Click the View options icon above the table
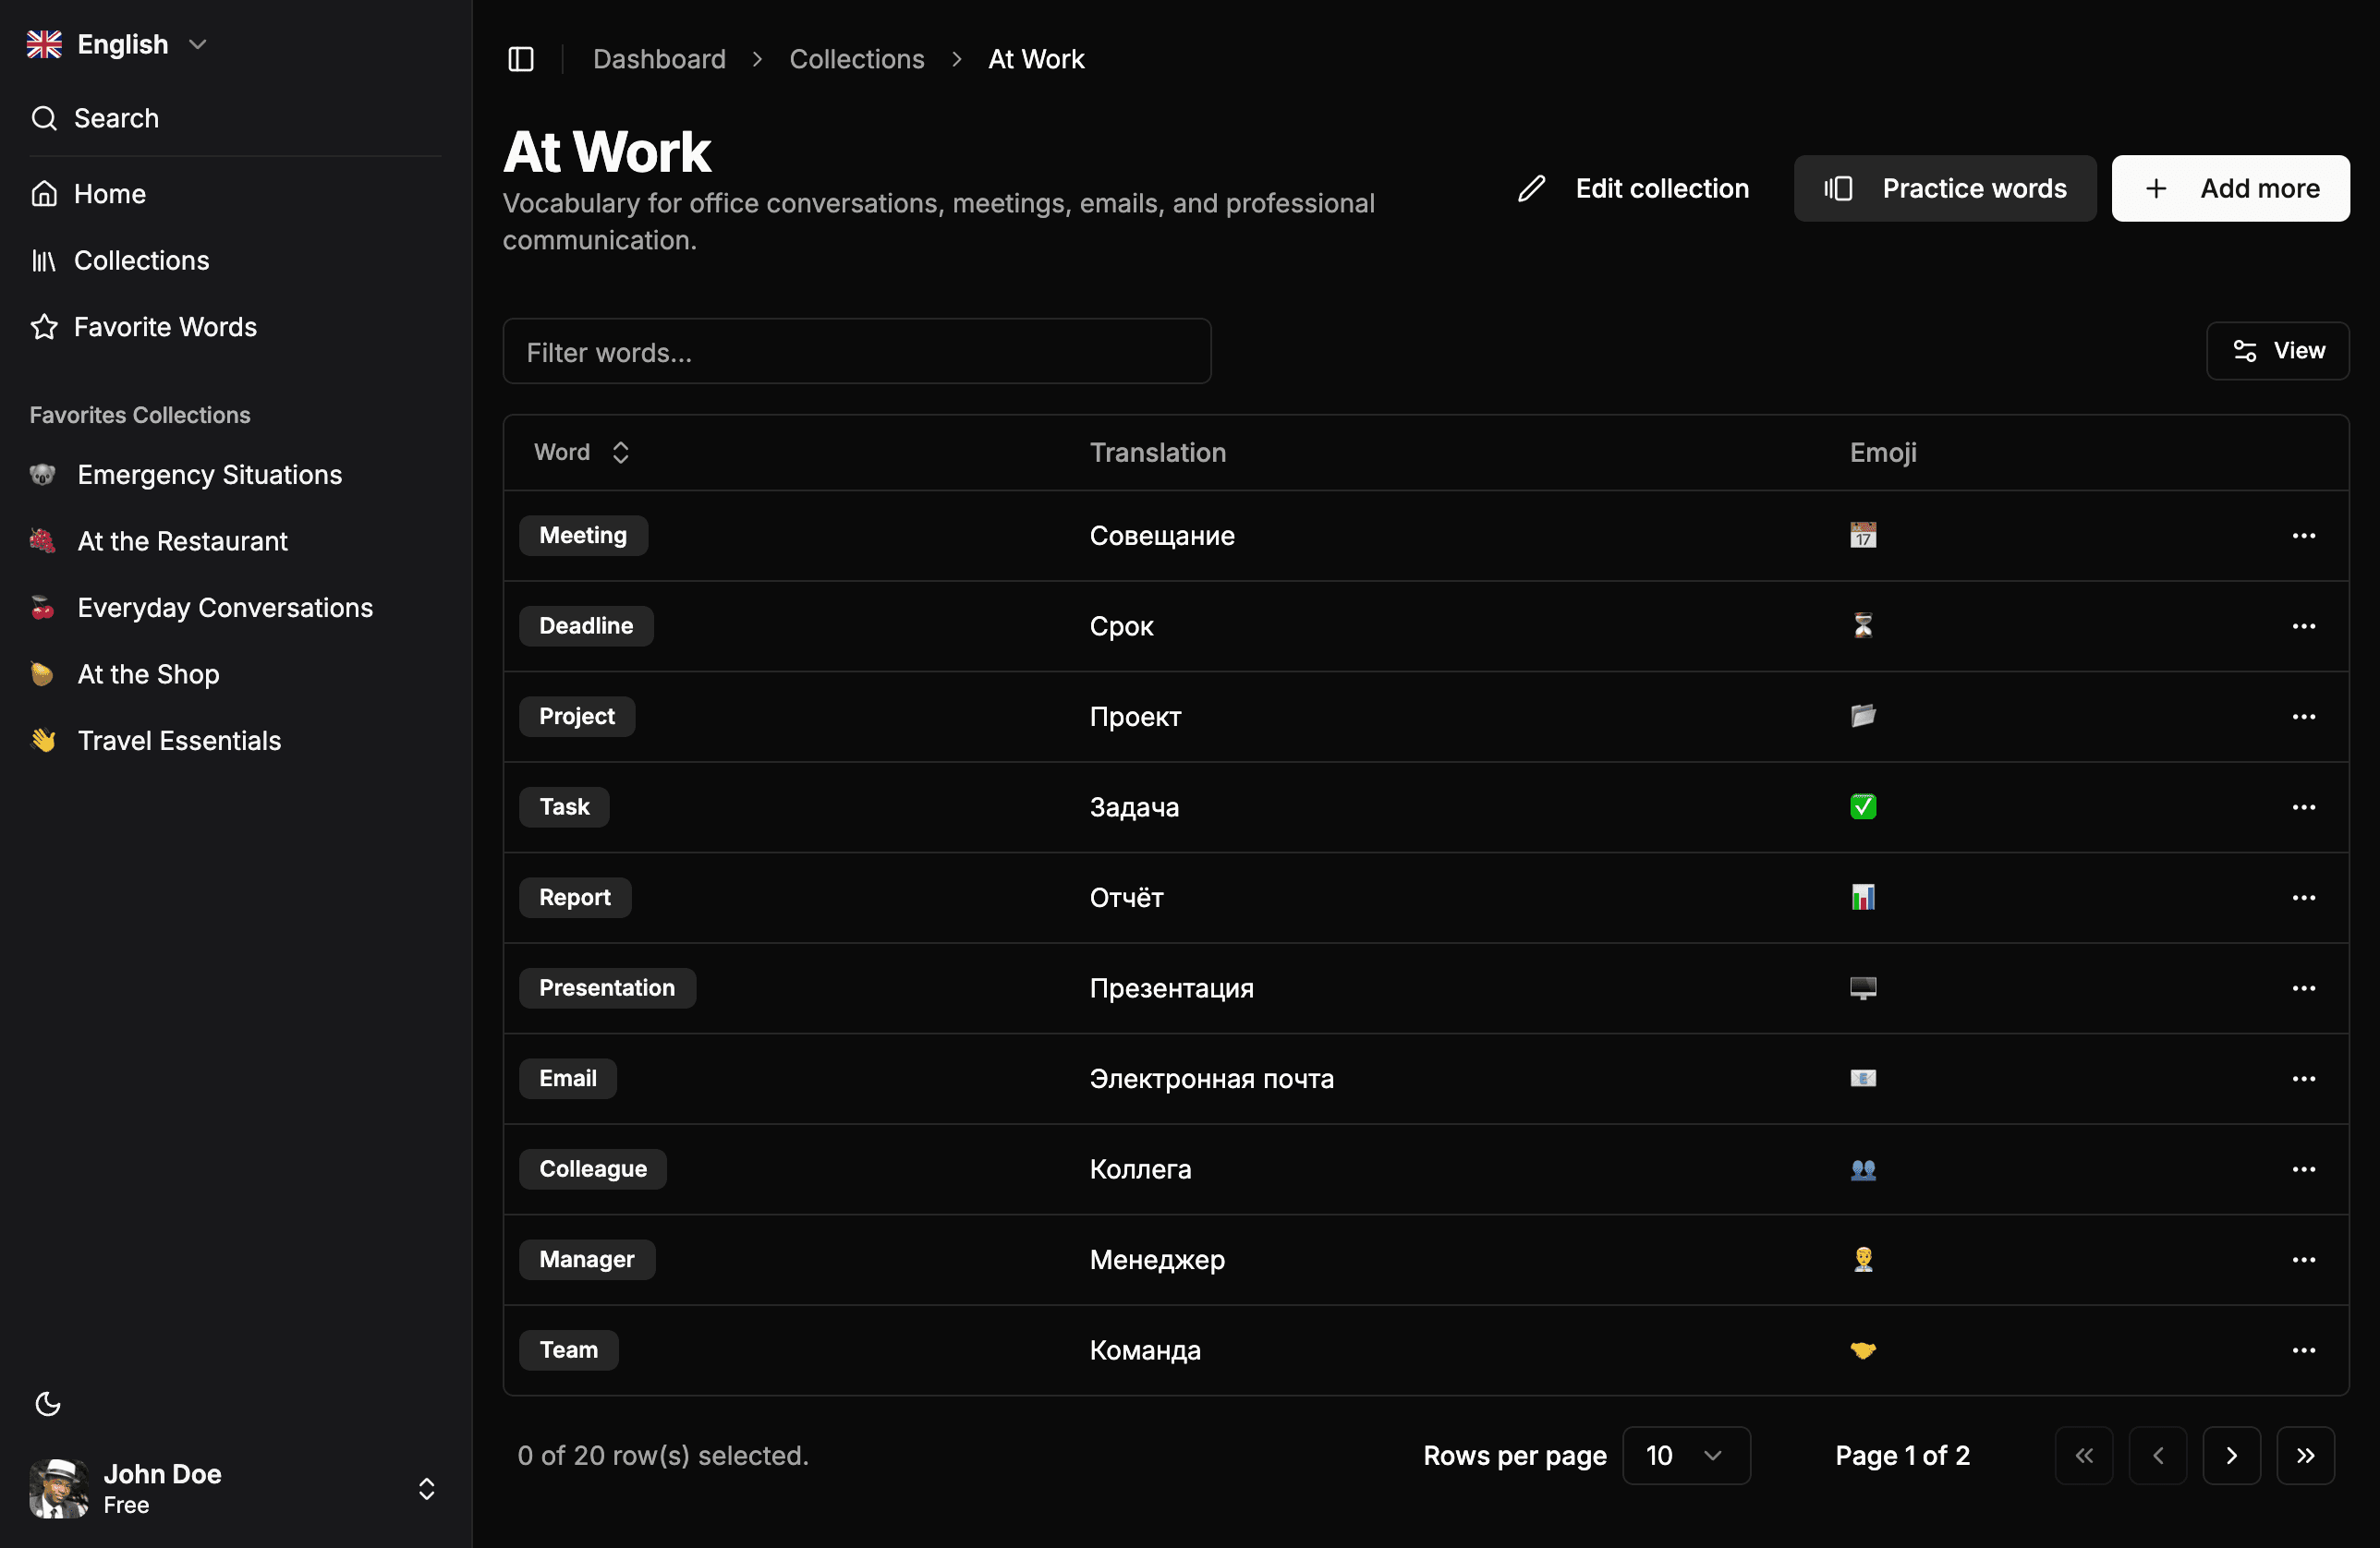This screenshot has width=2380, height=1548. [2246, 351]
